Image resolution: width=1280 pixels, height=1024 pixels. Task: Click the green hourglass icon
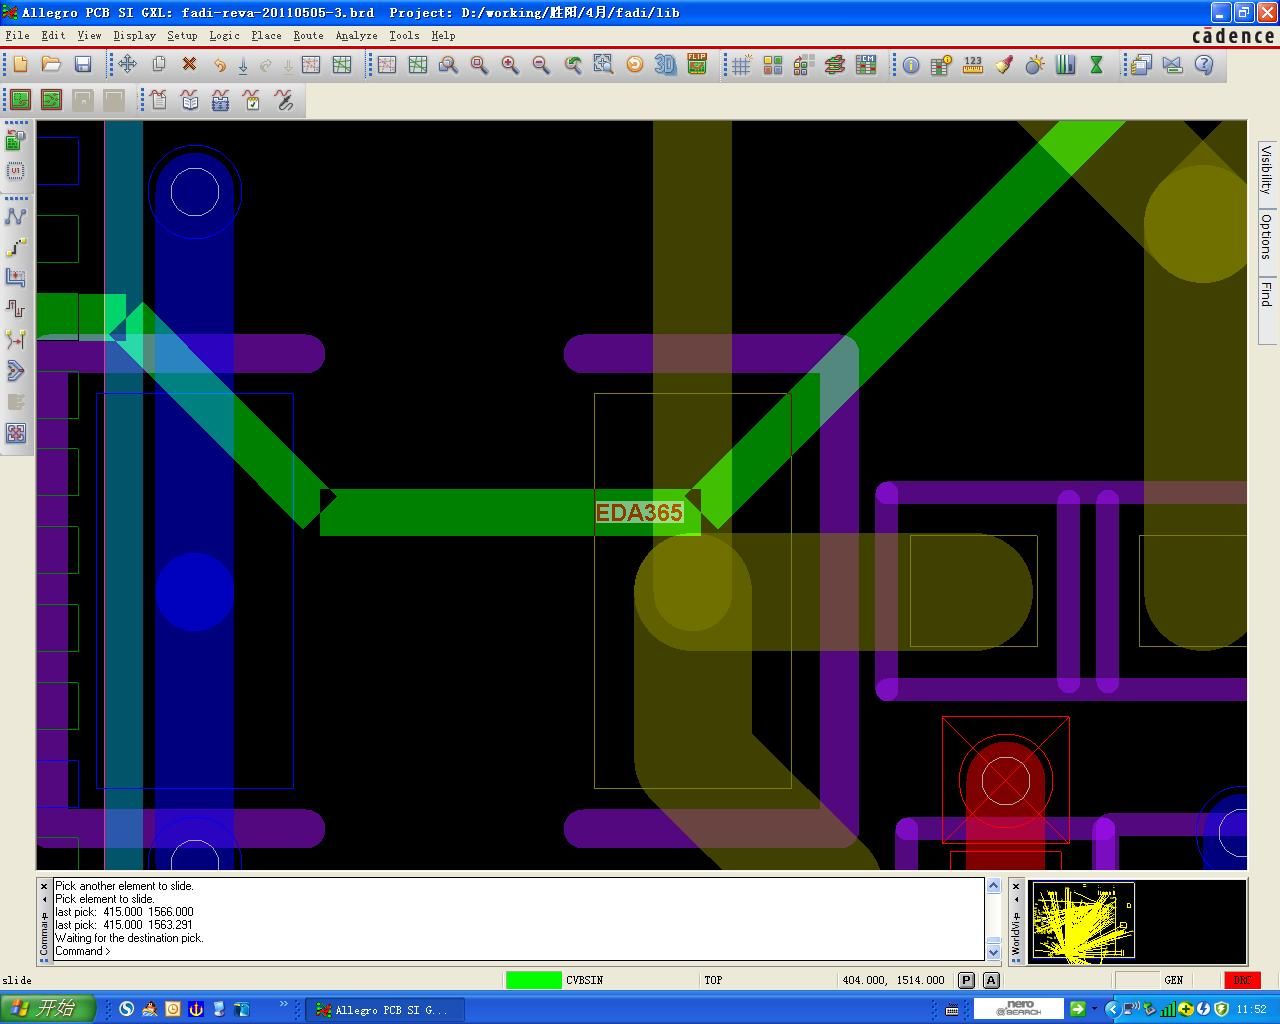[x=1096, y=65]
